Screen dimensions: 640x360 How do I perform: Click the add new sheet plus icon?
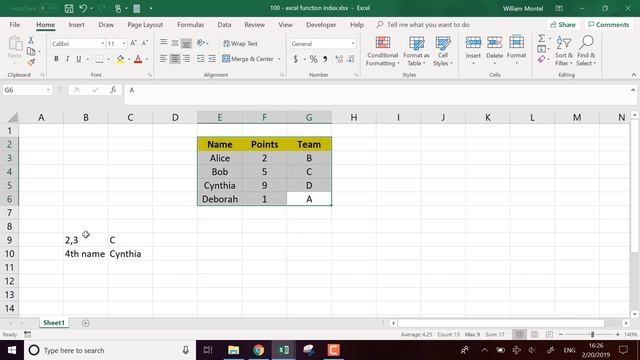tap(85, 323)
